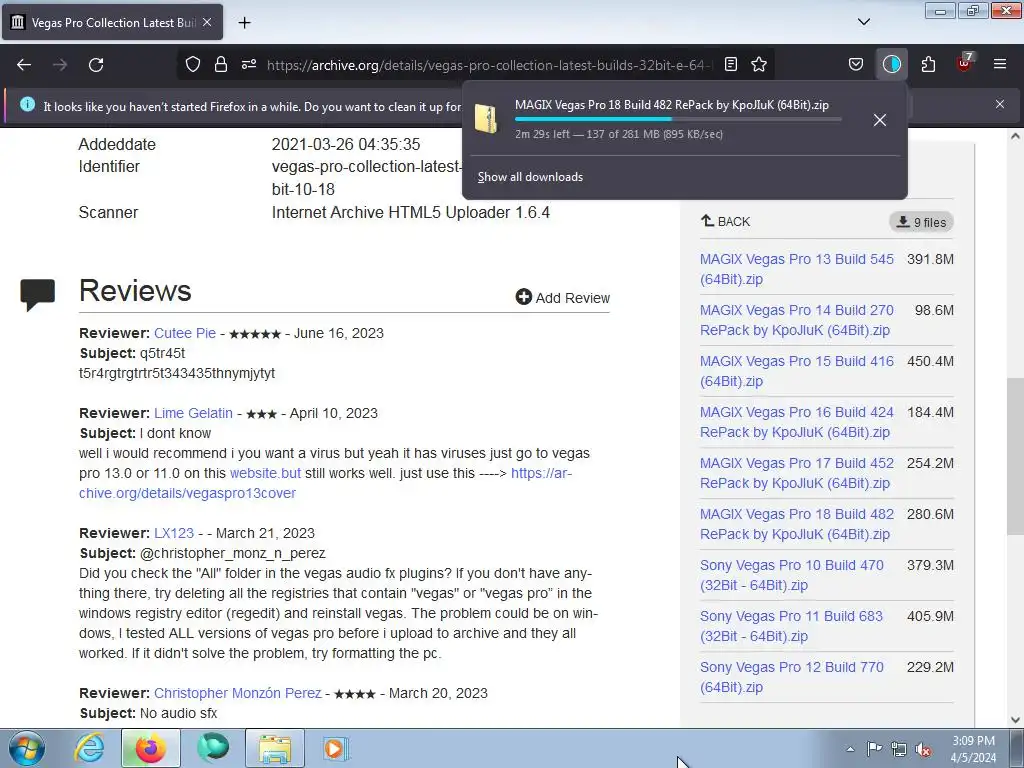Open the downloads panel toolbar icon

pyautogui.click(x=891, y=65)
